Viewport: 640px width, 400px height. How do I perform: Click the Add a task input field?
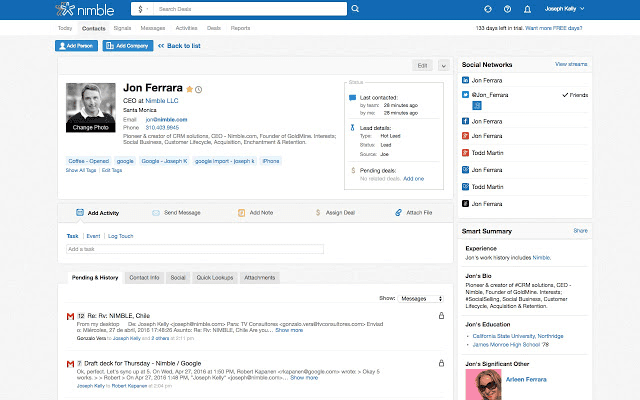click(x=195, y=249)
